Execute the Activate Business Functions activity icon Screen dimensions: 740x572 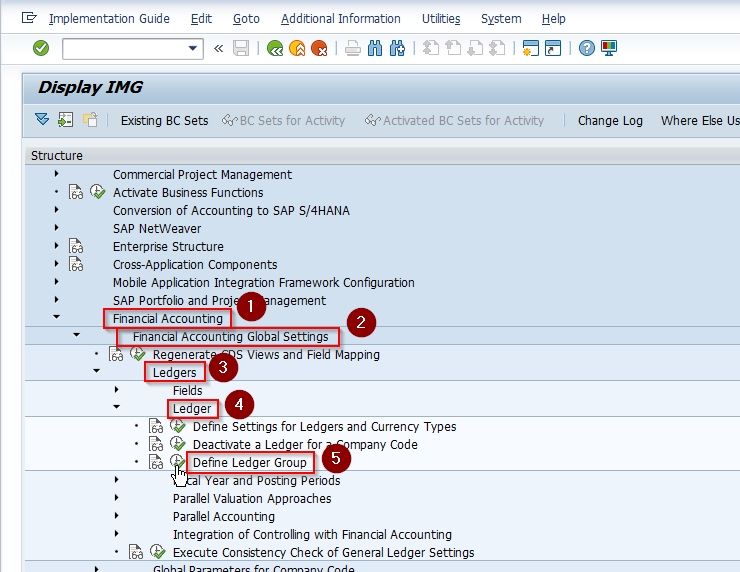coord(97,192)
